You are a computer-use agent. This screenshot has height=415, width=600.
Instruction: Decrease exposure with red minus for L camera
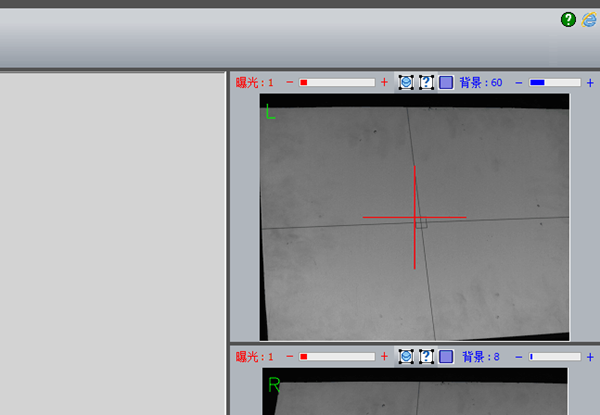pyautogui.click(x=290, y=82)
